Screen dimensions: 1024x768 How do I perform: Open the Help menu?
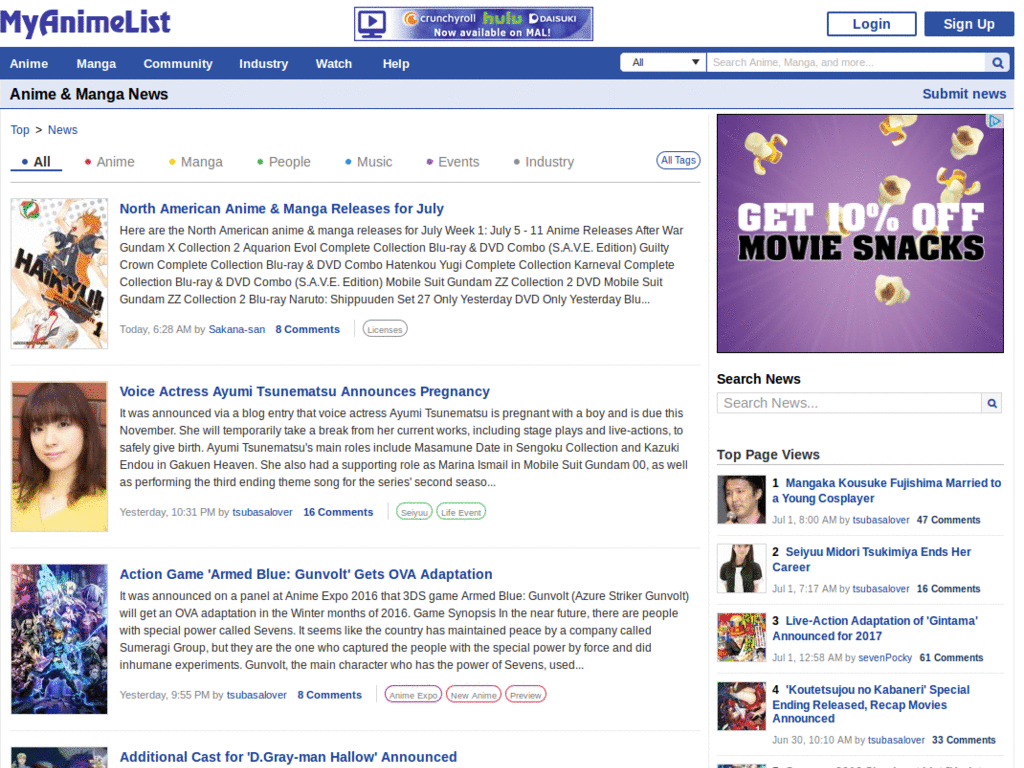[396, 64]
